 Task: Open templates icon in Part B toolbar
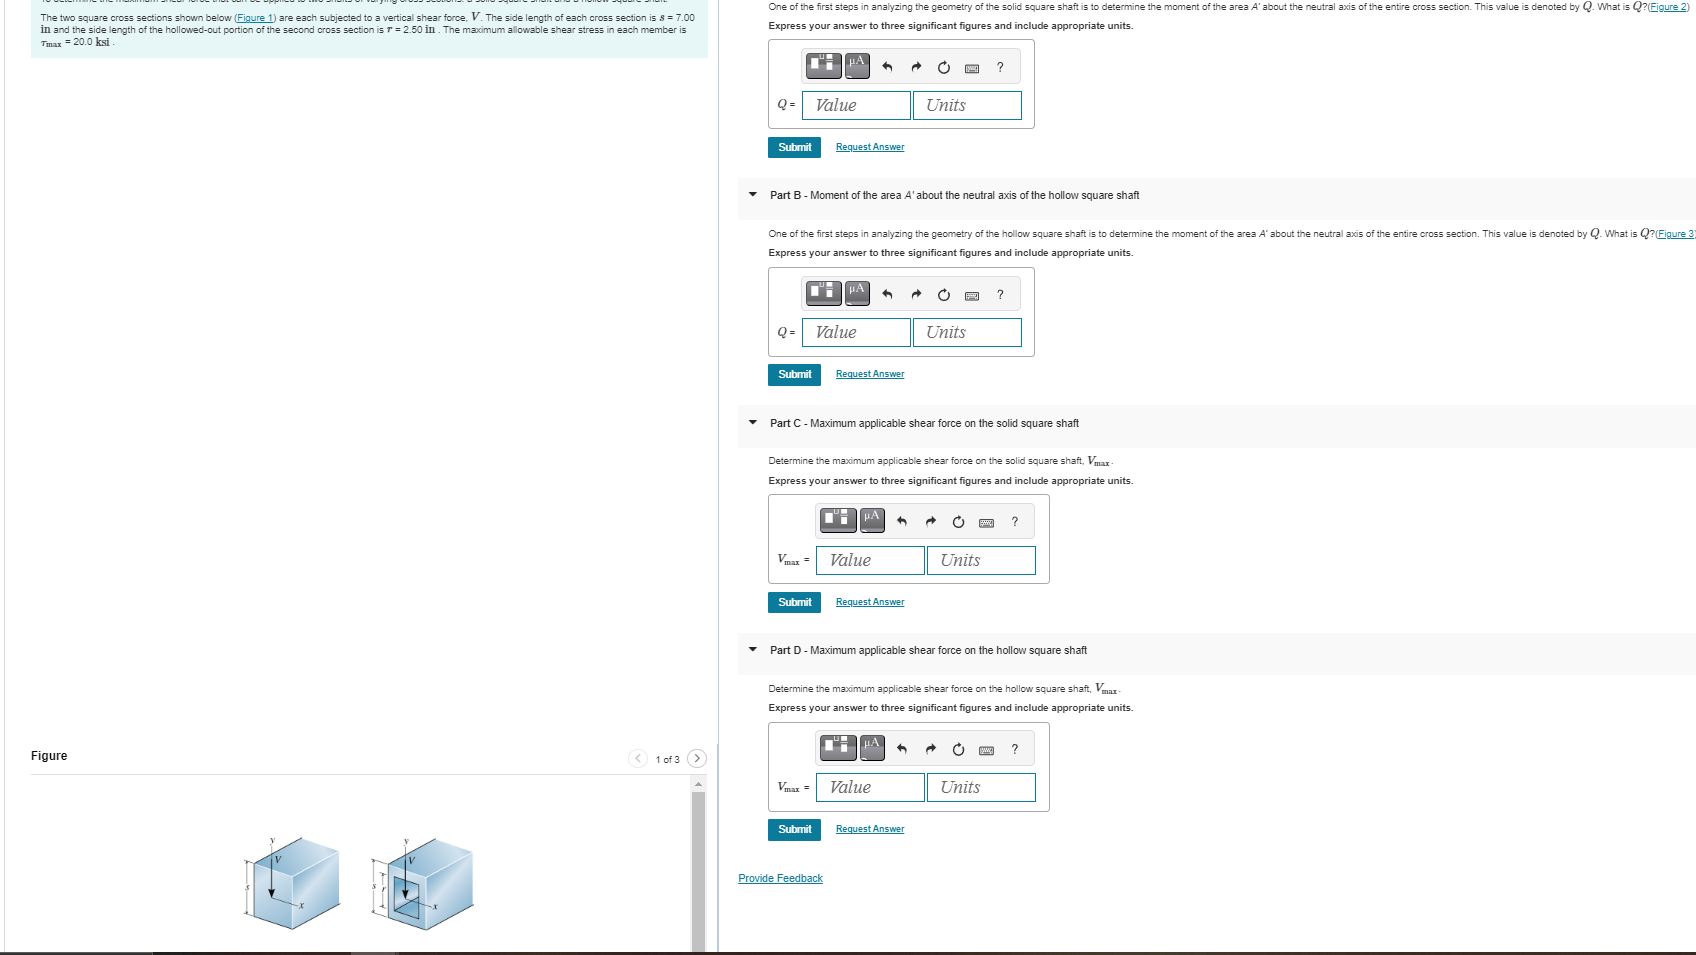coord(824,293)
